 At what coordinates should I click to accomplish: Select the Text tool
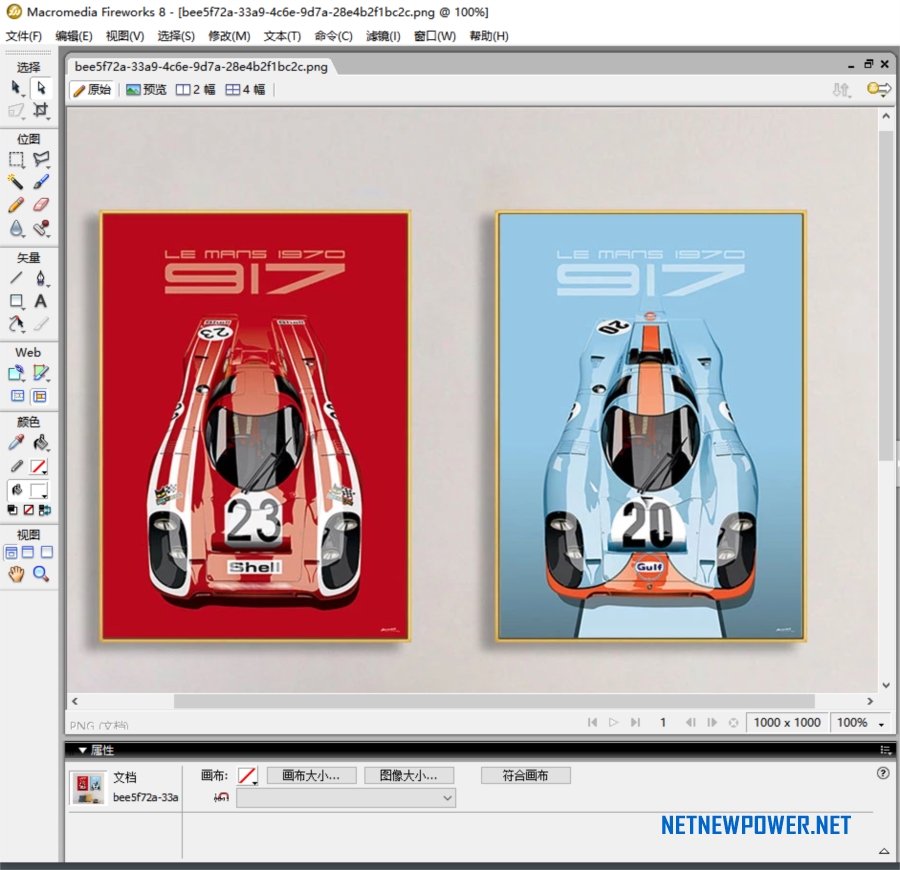click(x=41, y=301)
